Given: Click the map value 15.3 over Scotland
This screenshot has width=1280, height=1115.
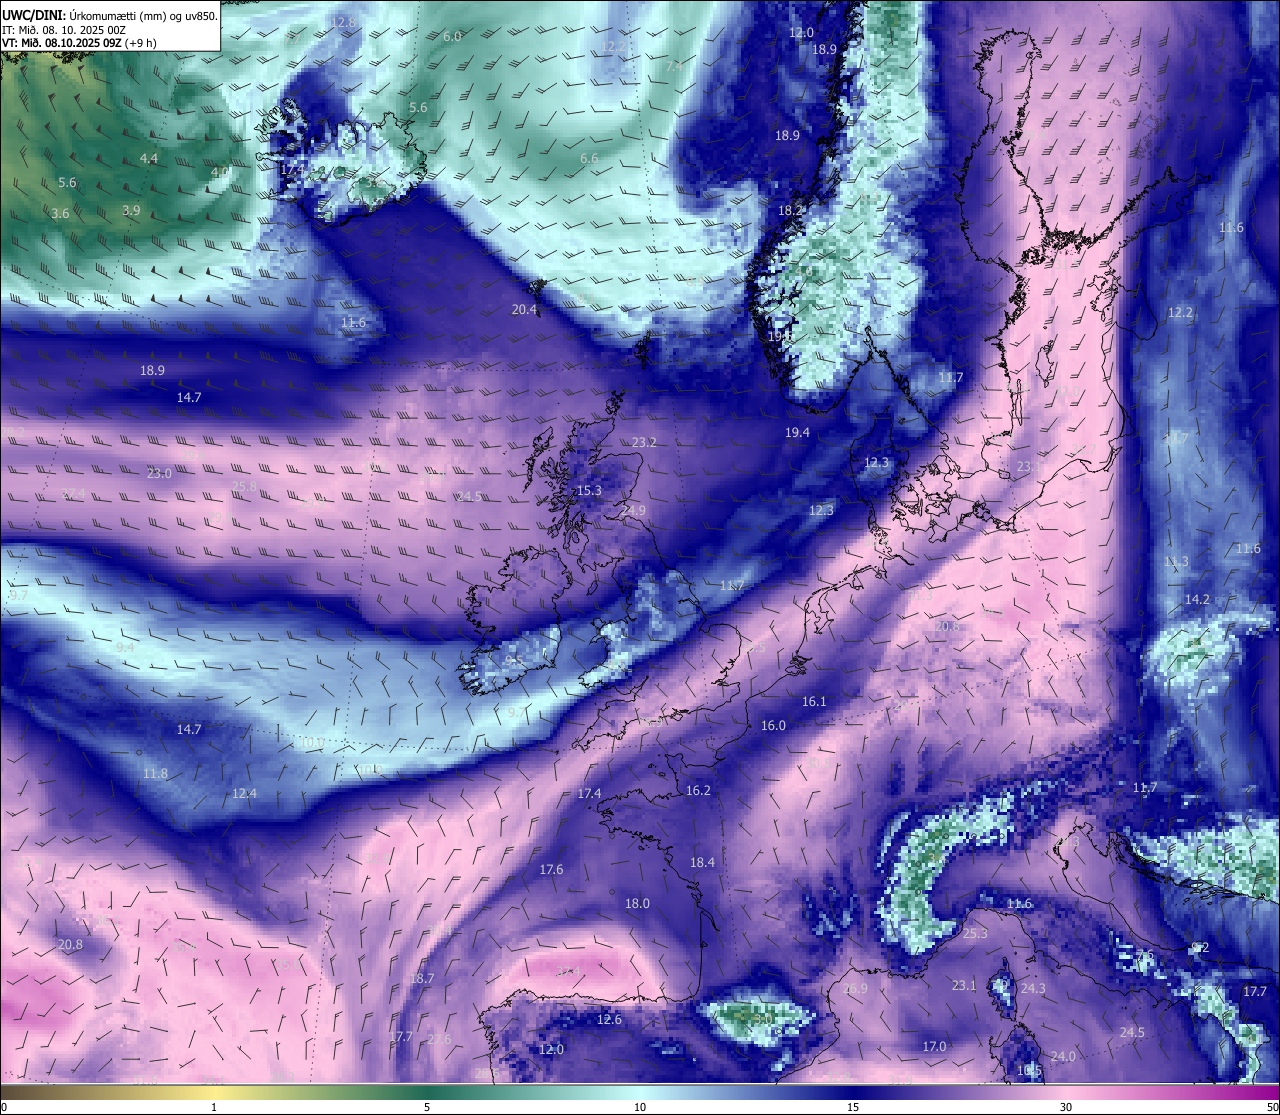Looking at the screenshot, I should click(x=590, y=490).
